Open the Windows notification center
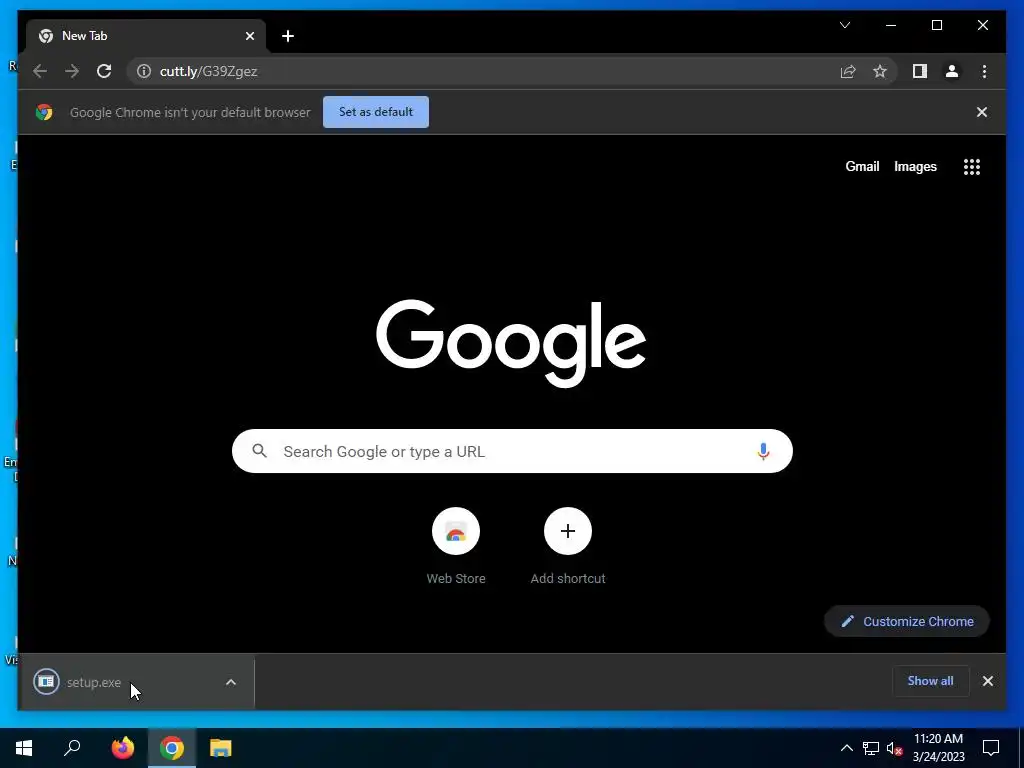Screen dimensions: 1024x768 991,748
